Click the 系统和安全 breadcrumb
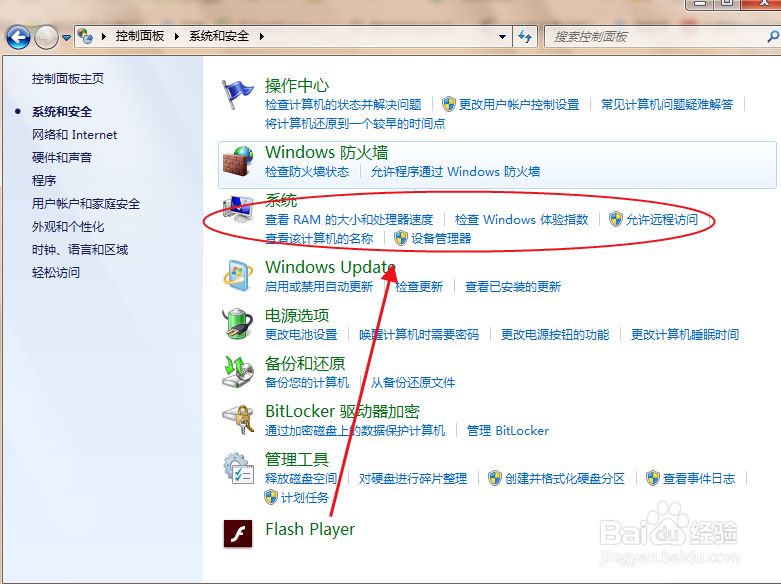The image size is (781, 584). click(219, 36)
